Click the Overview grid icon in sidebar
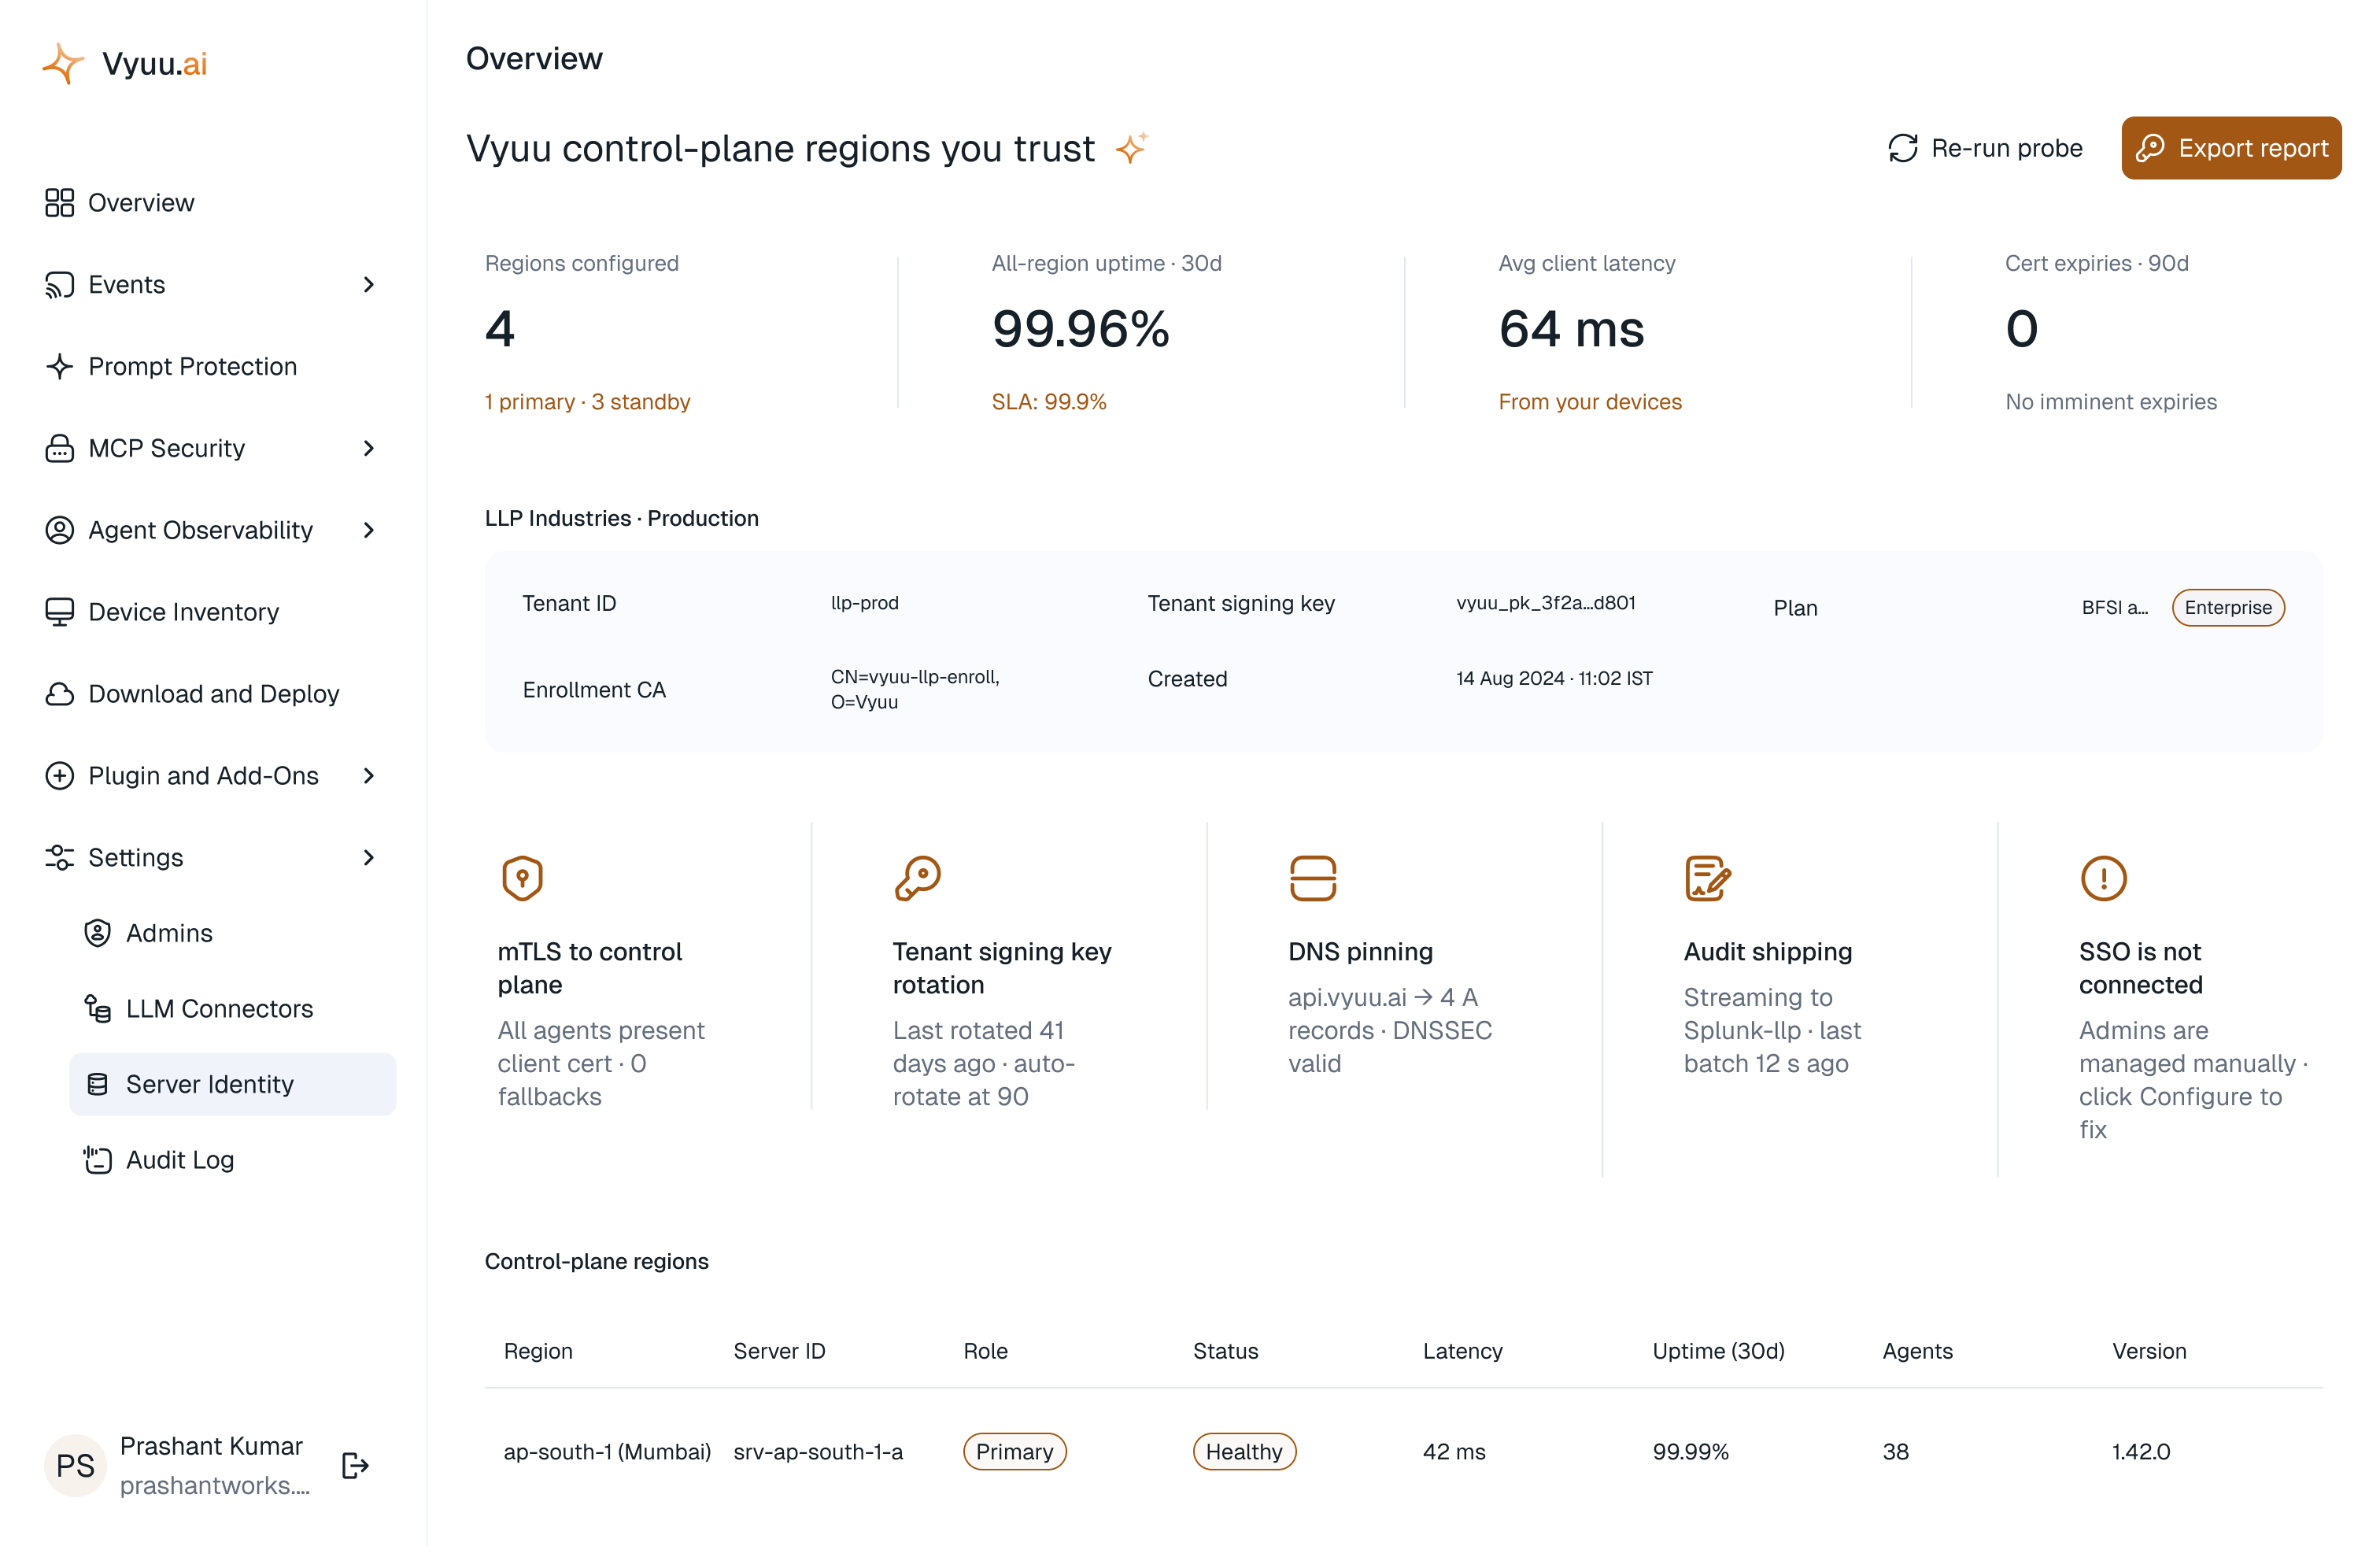Image resolution: width=2380 pixels, height=1546 pixels. click(59, 203)
